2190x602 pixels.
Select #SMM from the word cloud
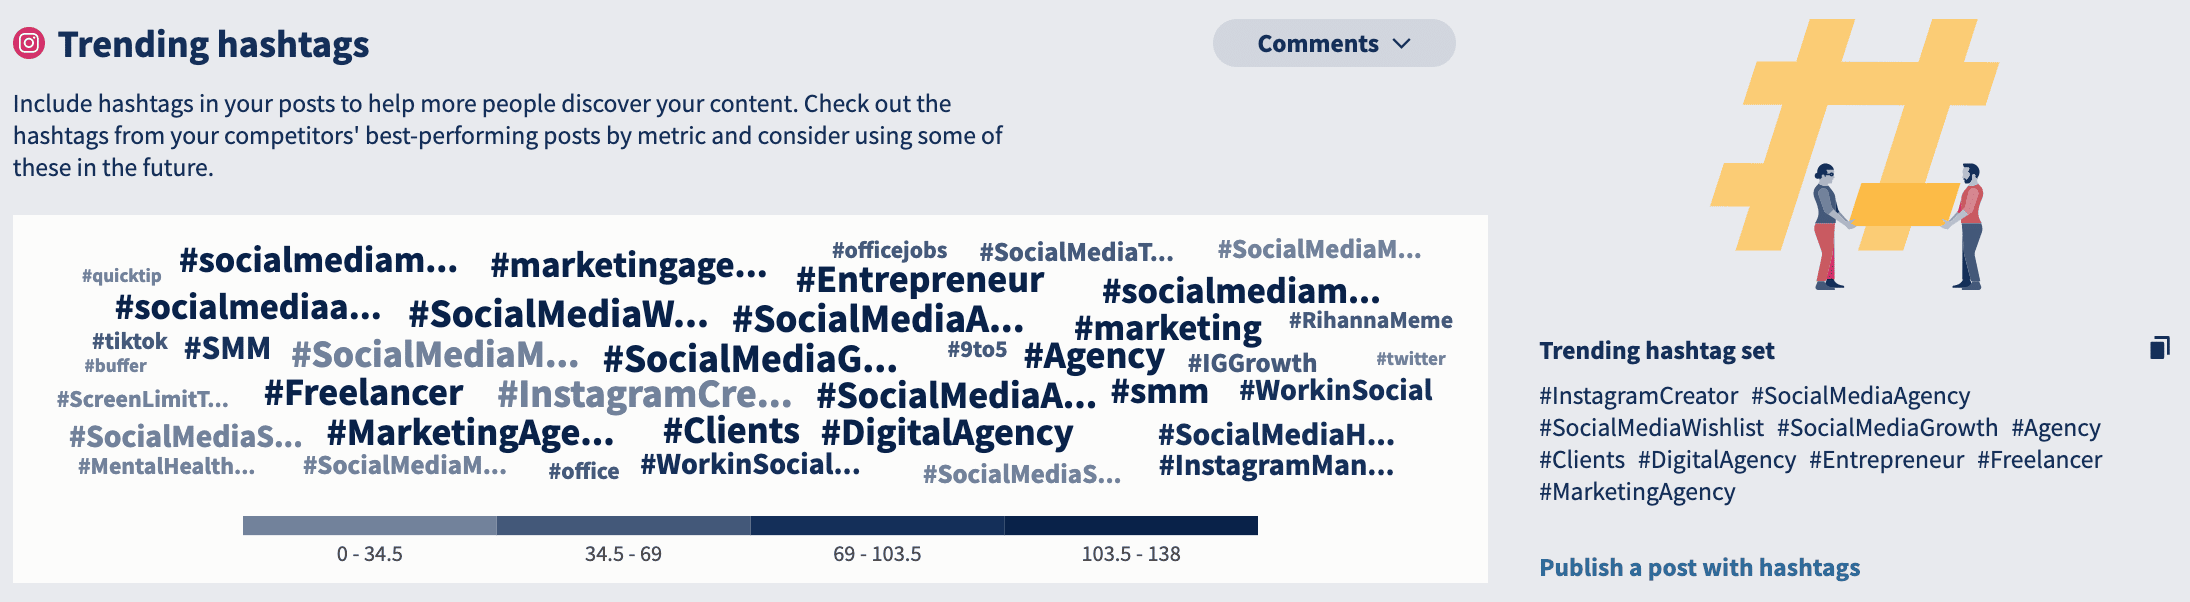click(x=228, y=348)
